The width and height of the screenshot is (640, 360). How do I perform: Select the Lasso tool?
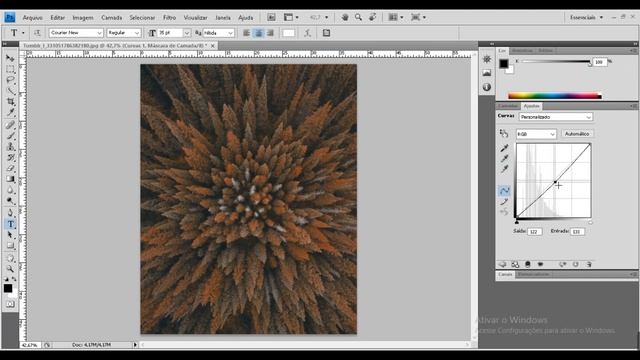10,80
